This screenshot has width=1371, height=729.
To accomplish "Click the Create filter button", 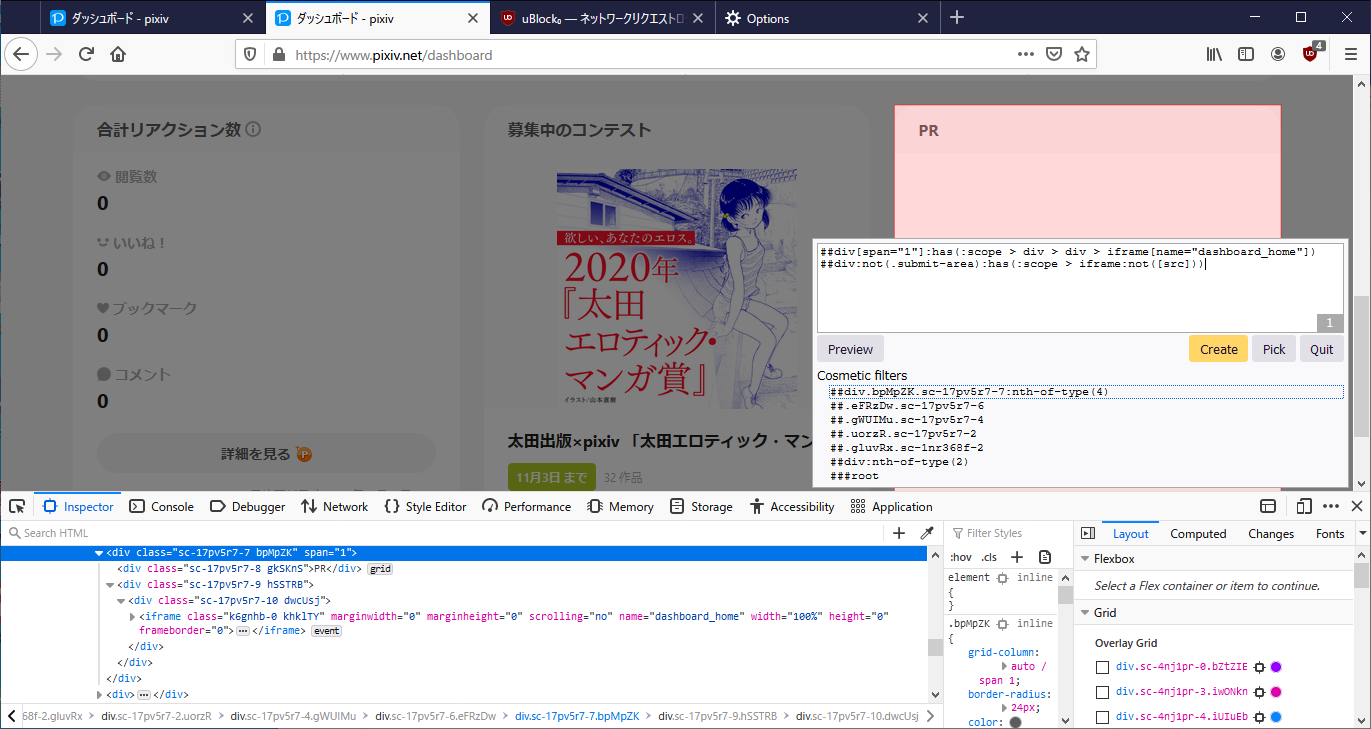I will pyautogui.click(x=1218, y=349).
